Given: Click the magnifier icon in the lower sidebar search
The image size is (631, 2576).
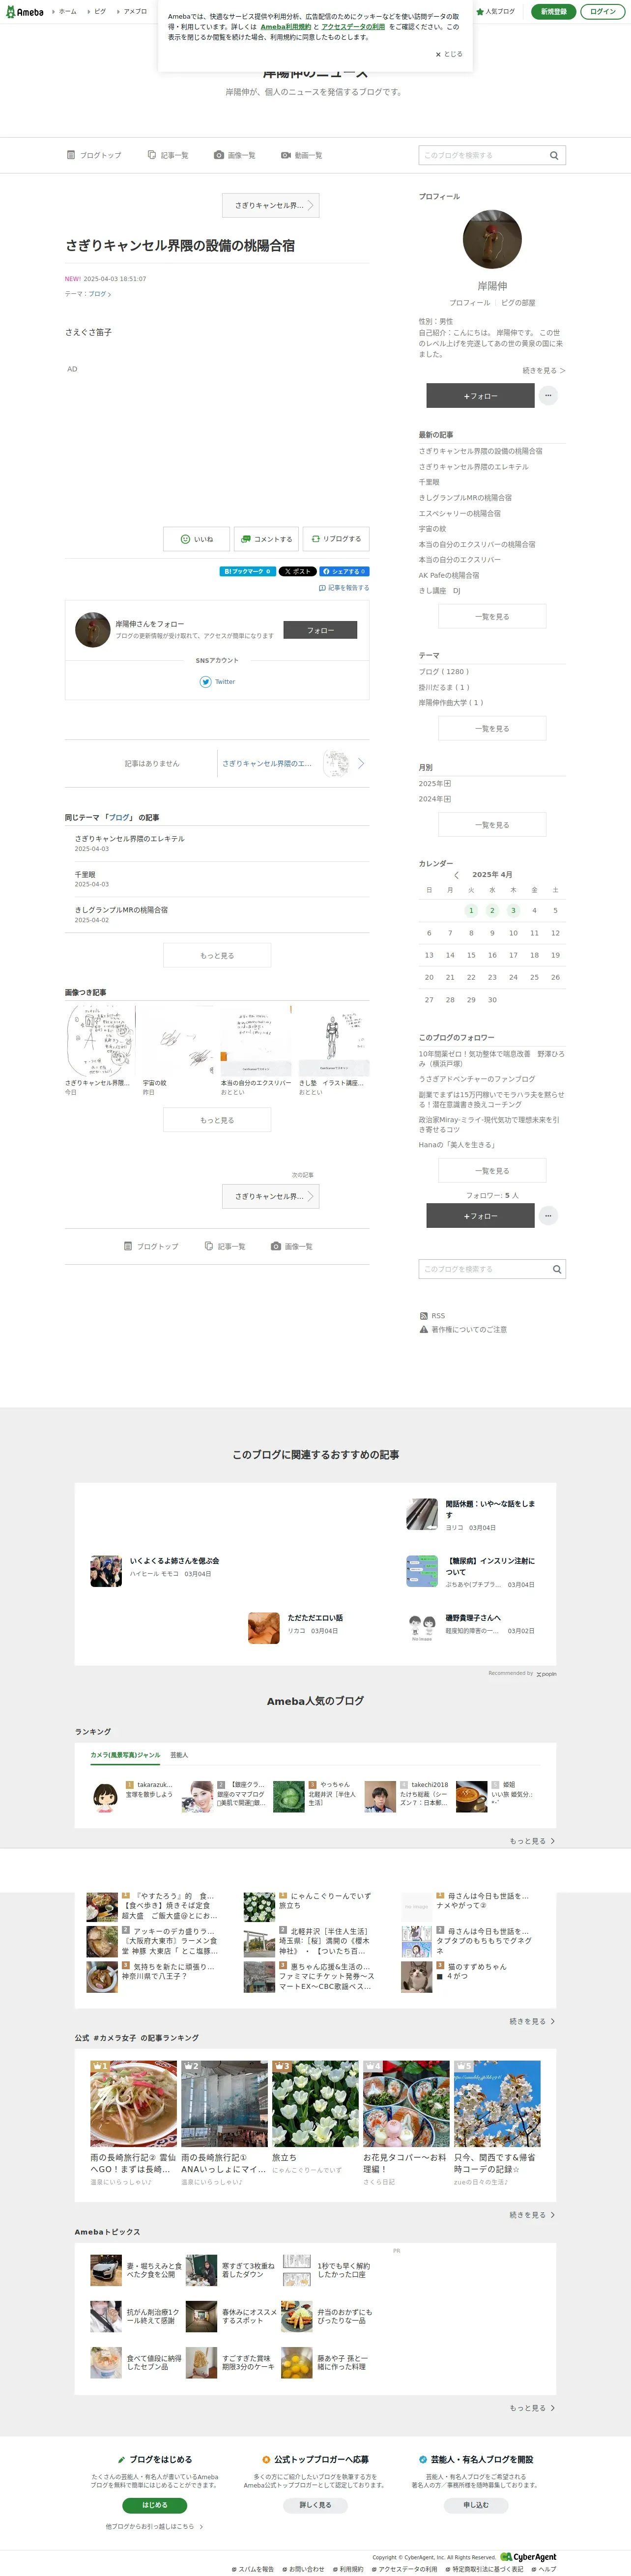Looking at the screenshot, I should coord(557,1269).
